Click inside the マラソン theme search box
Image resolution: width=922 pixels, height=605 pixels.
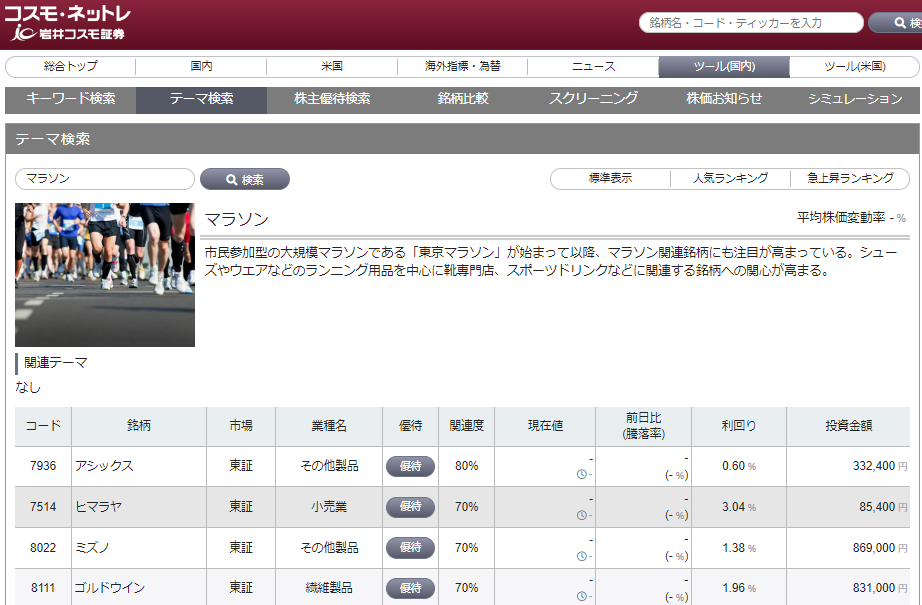(105, 179)
